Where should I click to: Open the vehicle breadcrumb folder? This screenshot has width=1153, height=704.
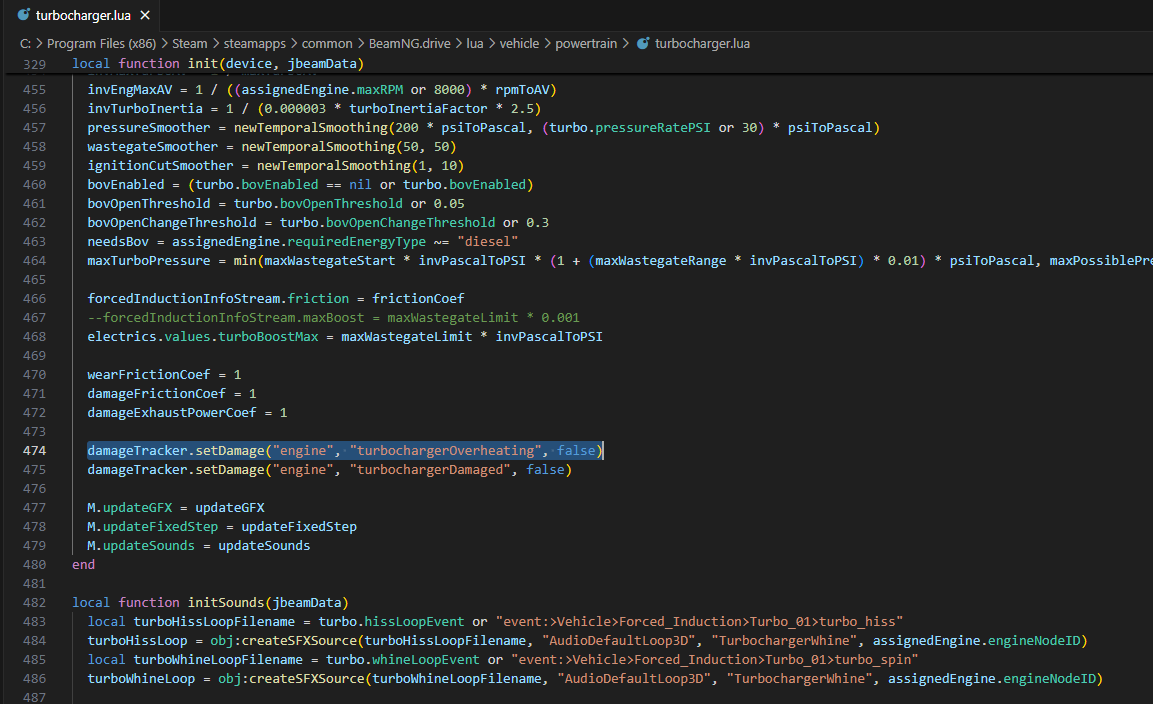point(519,43)
